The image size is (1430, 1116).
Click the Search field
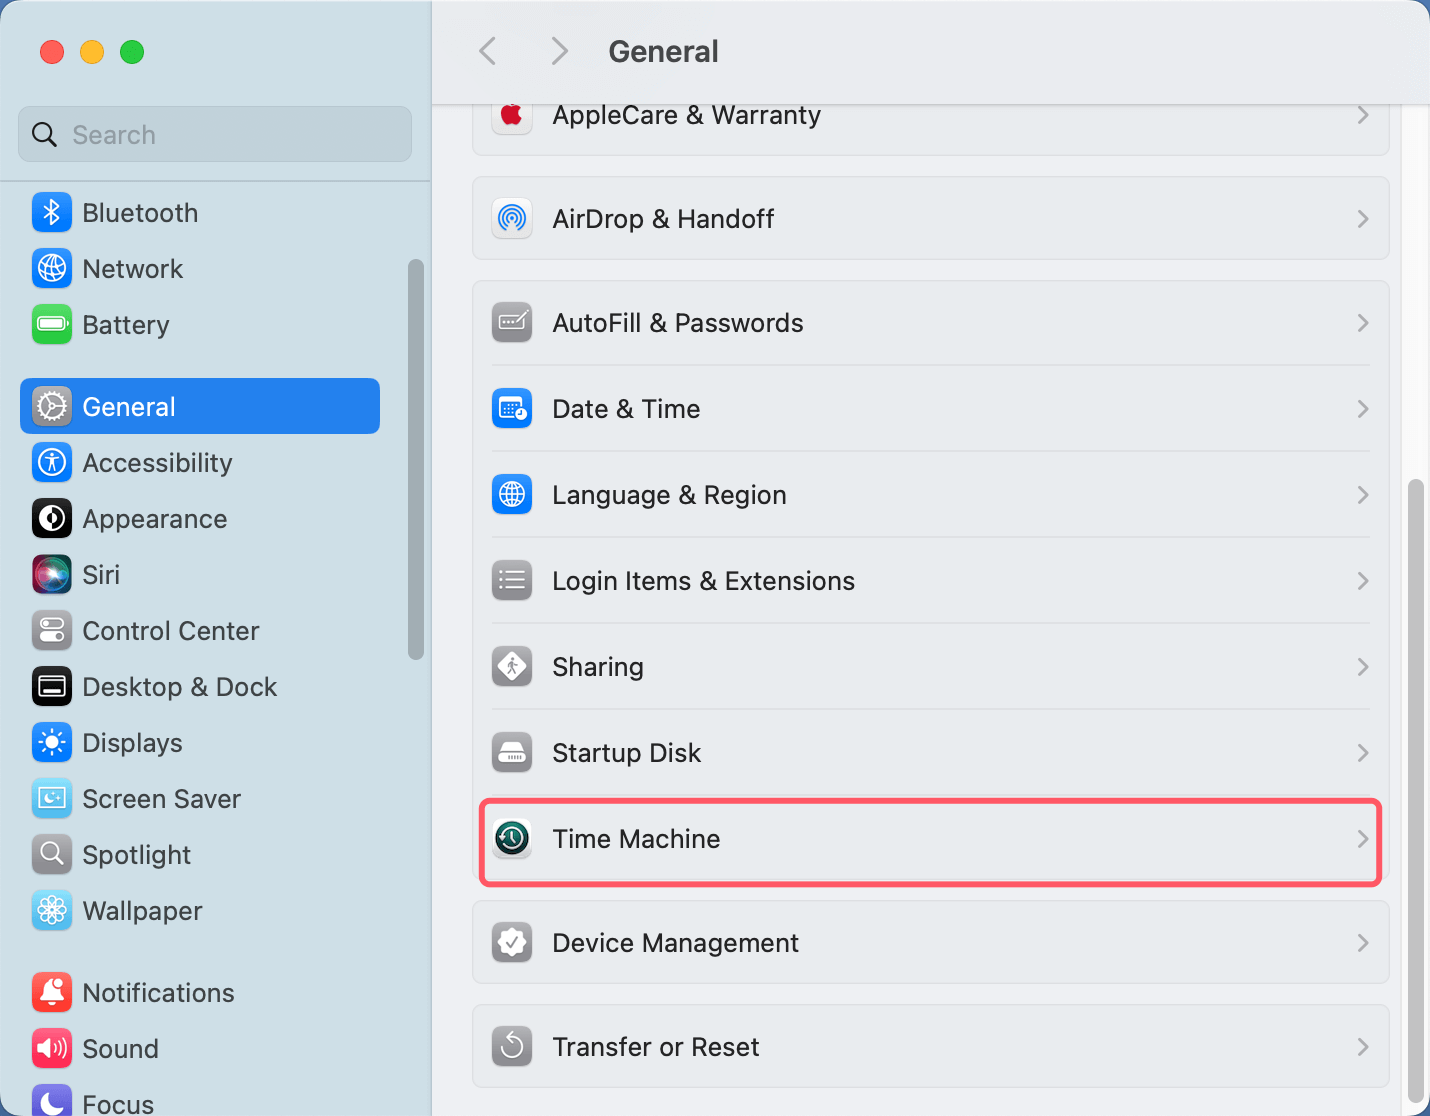tap(214, 133)
